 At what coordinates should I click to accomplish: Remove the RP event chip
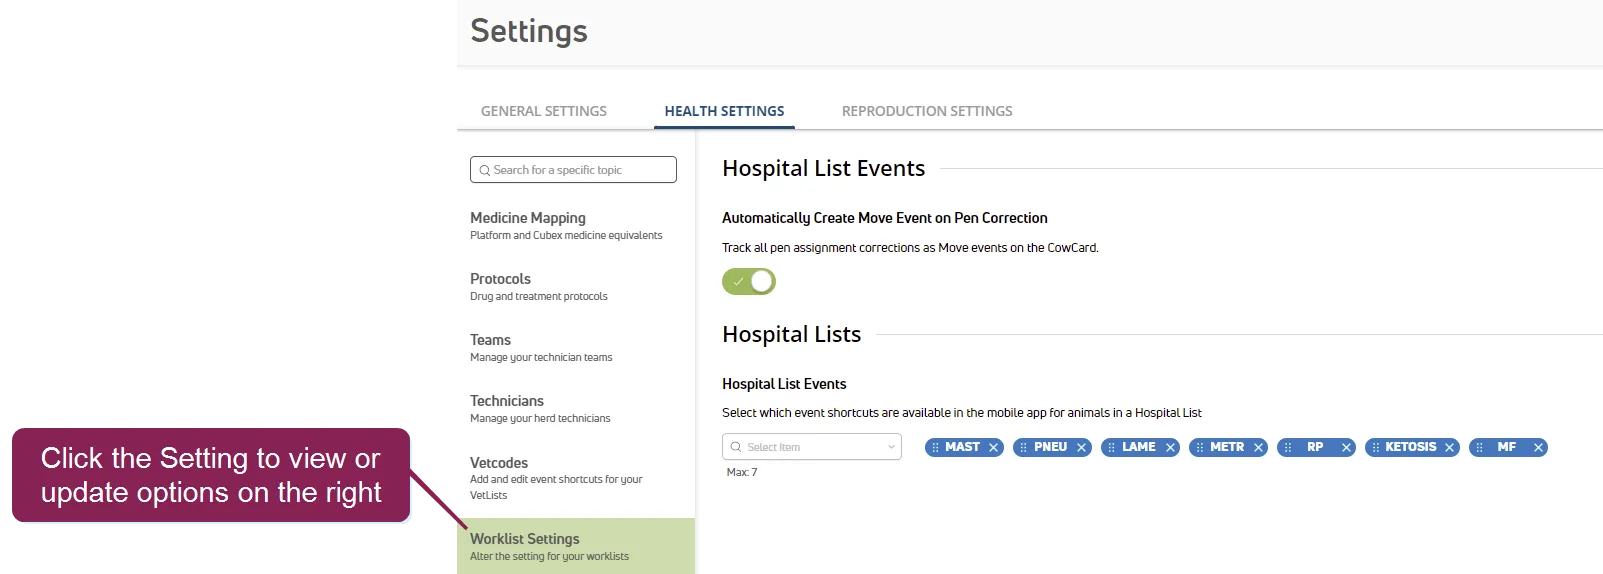pyautogui.click(x=1347, y=448)
